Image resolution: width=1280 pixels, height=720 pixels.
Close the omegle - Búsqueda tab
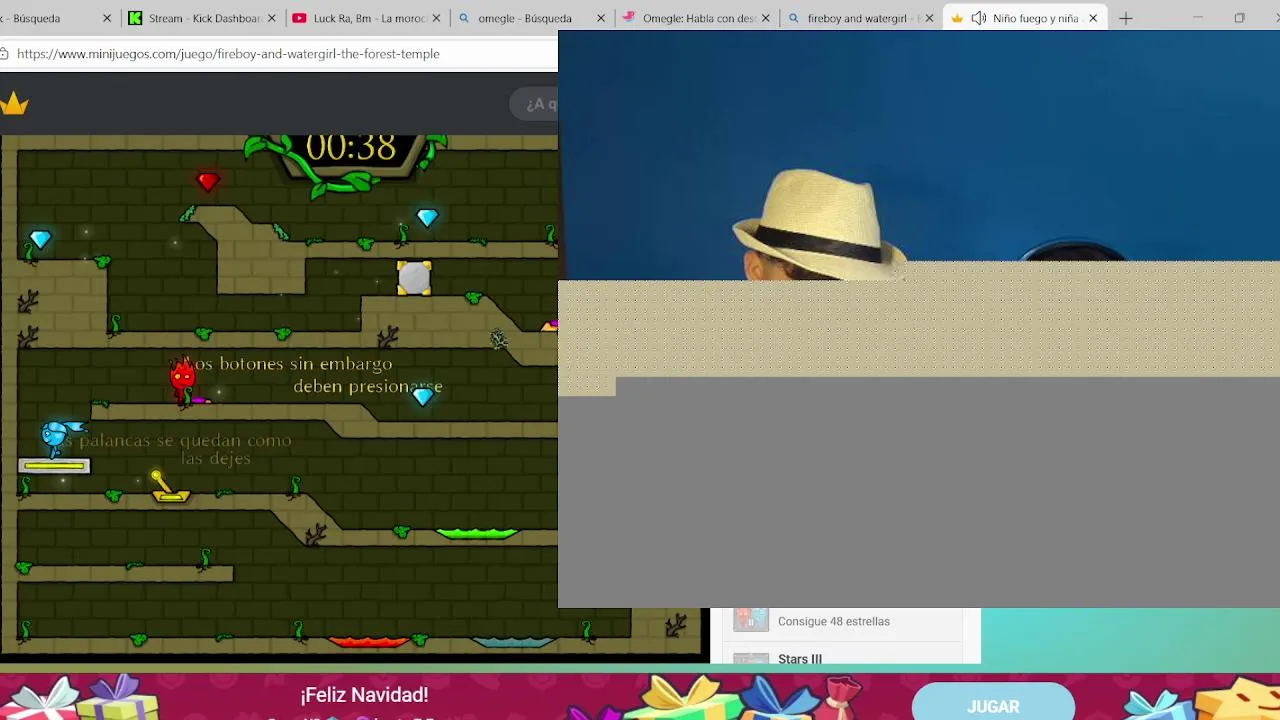[x=601, y=18]
